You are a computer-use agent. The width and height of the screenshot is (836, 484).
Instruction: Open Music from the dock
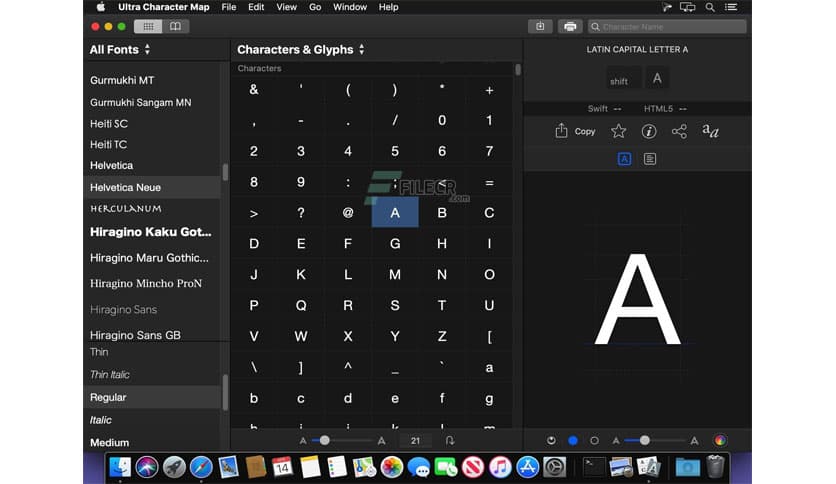click(500, 467)
